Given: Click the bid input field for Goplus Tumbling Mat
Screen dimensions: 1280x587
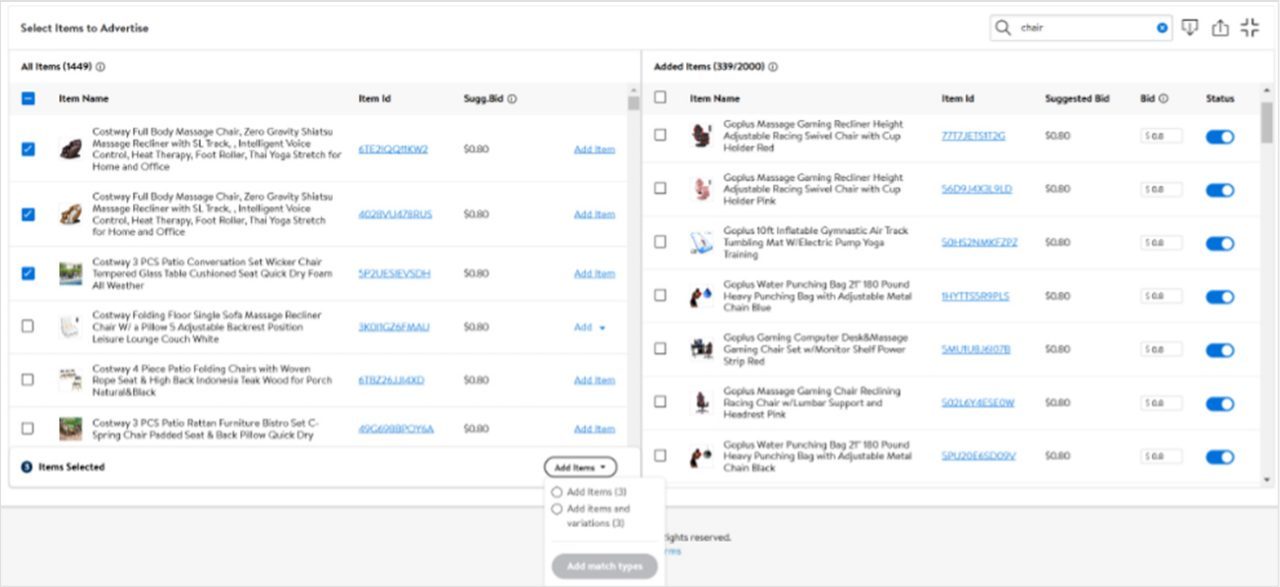Looking at the screenshot, I should (1160, 242).
